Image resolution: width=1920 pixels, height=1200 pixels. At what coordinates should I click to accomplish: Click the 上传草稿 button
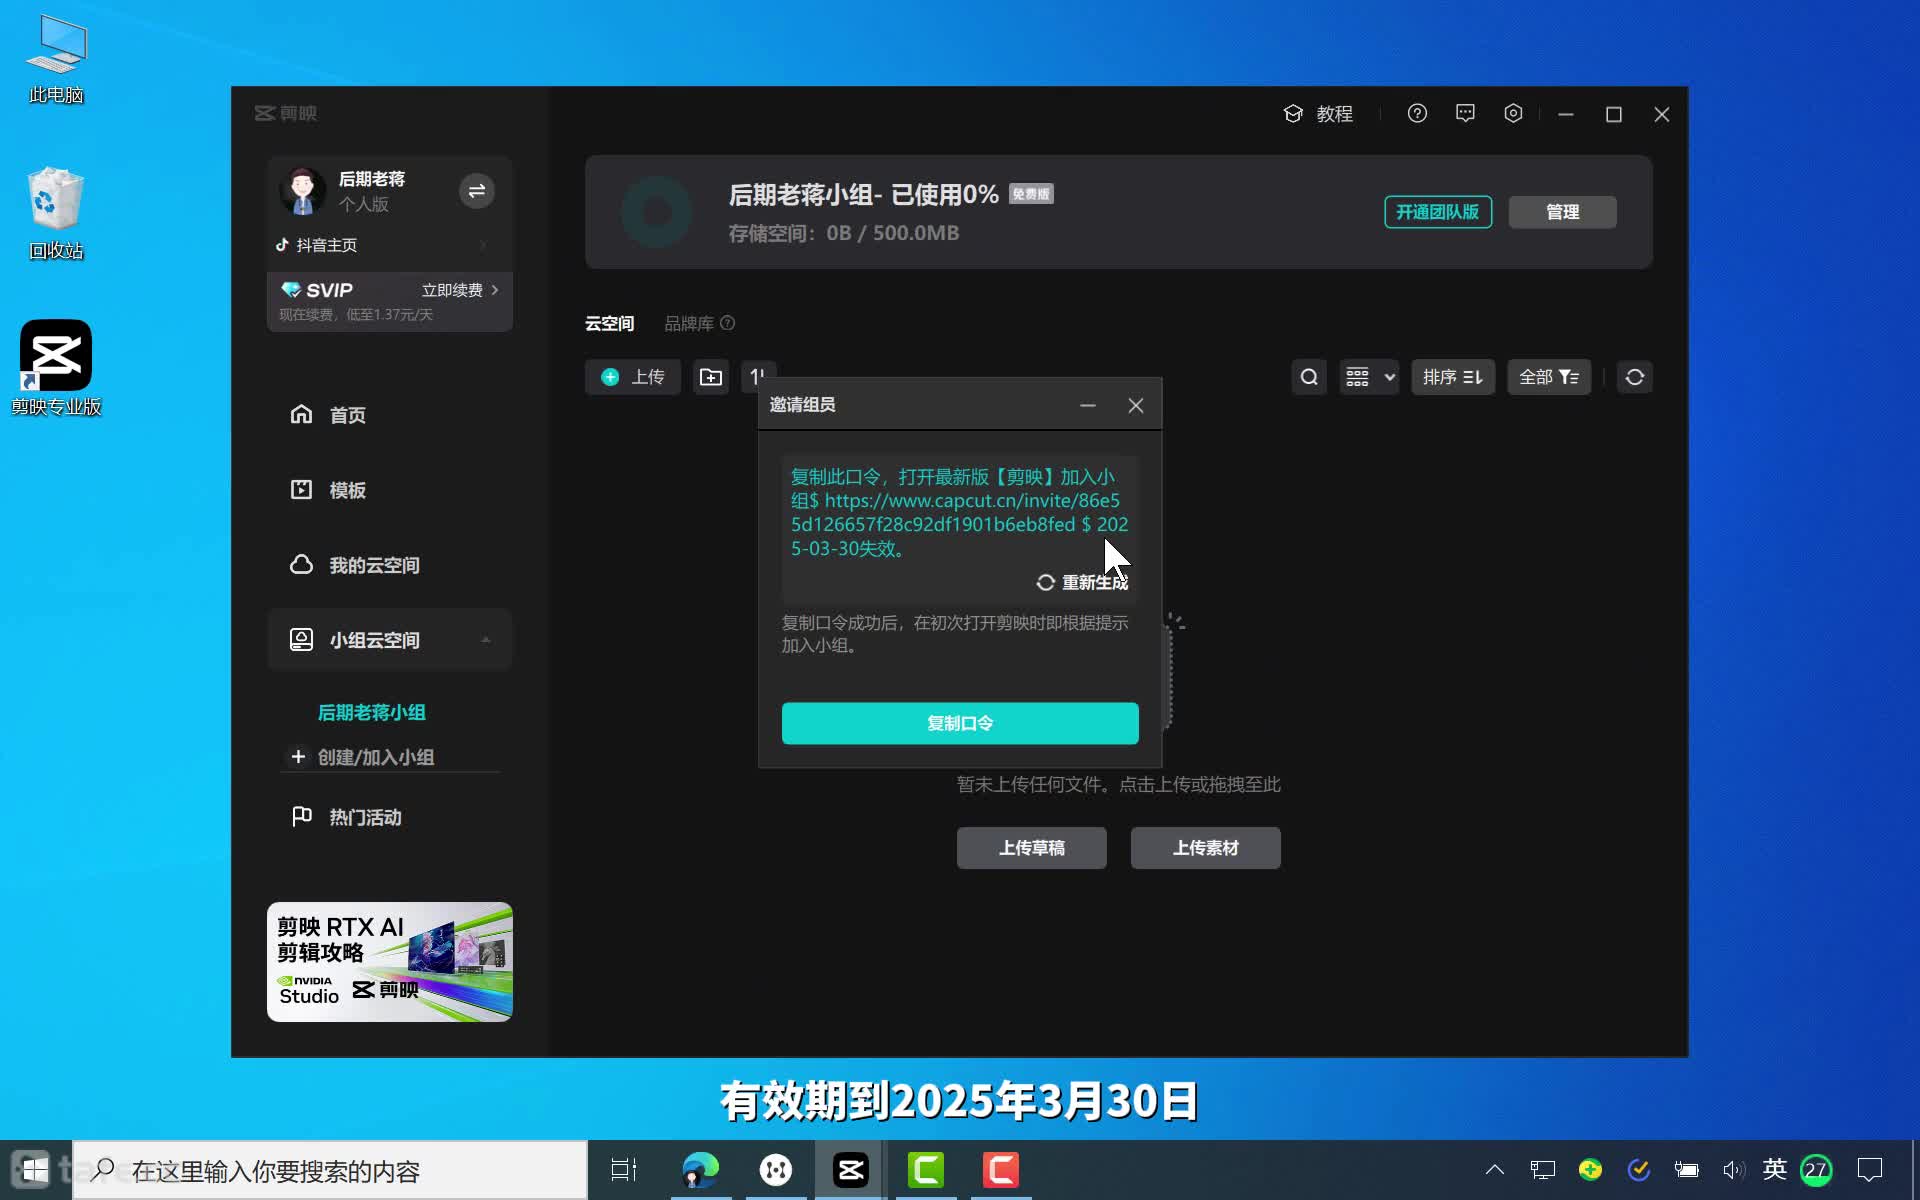[1032, 848]
